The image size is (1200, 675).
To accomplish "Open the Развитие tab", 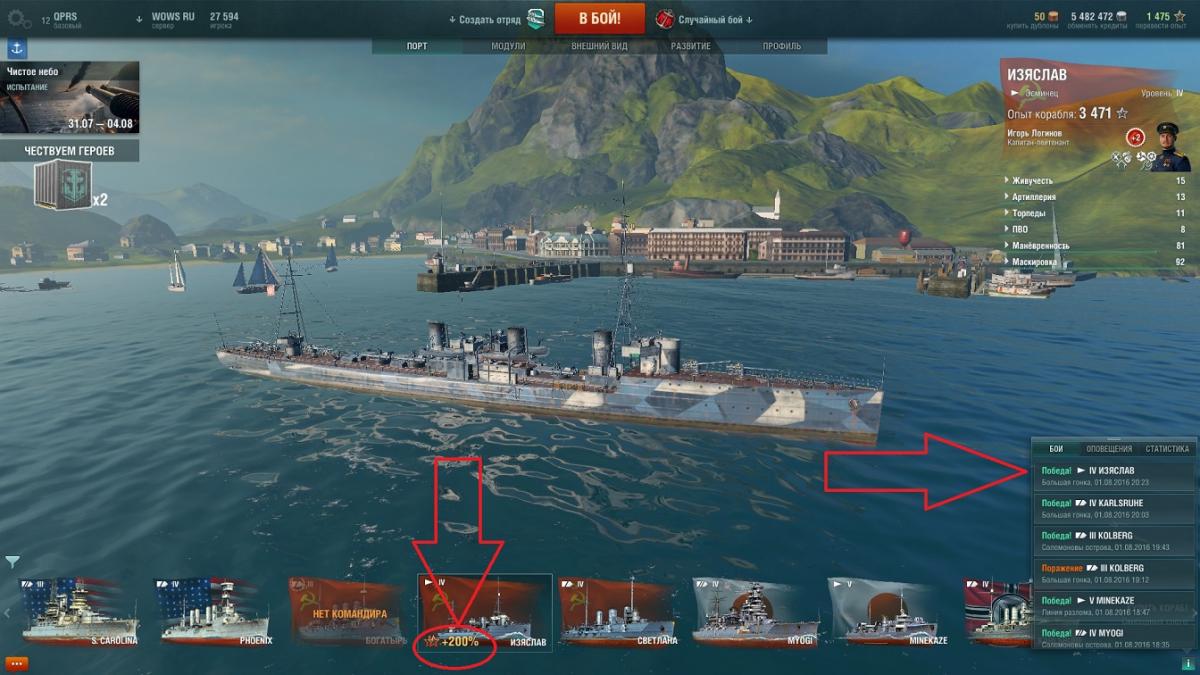I will tap(691, 47).
